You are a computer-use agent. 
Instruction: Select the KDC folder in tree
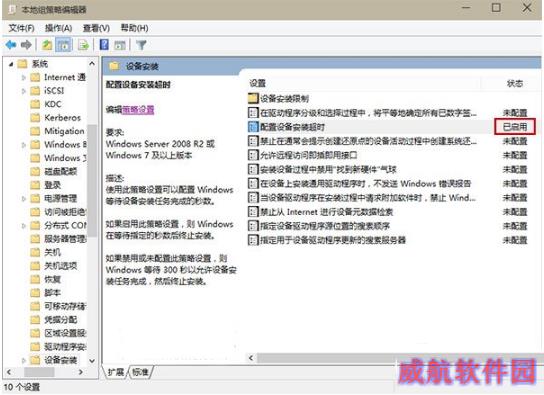click(x=46, y=104)
